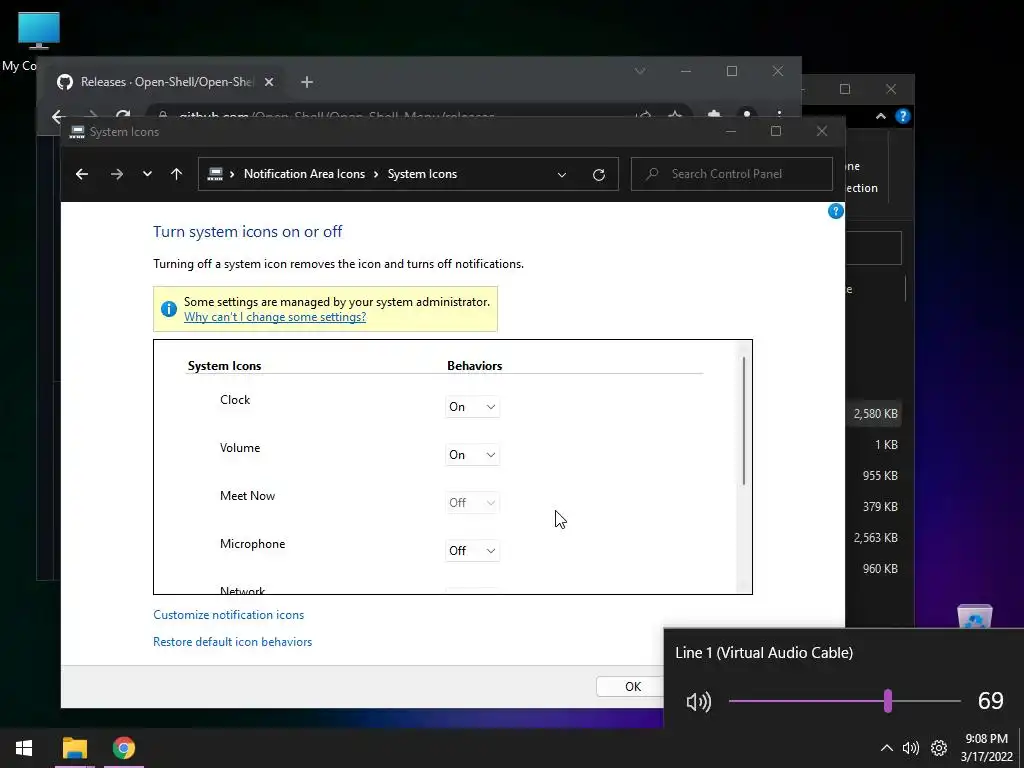Open the Recycle Bin desktop icon
This screenshot has width=1024, height=768.
[x=974, y=616]
